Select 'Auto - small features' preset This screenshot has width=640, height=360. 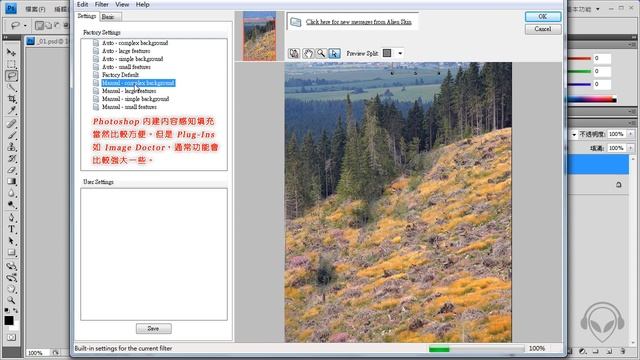pyautogui.click(x=127, y=67)
